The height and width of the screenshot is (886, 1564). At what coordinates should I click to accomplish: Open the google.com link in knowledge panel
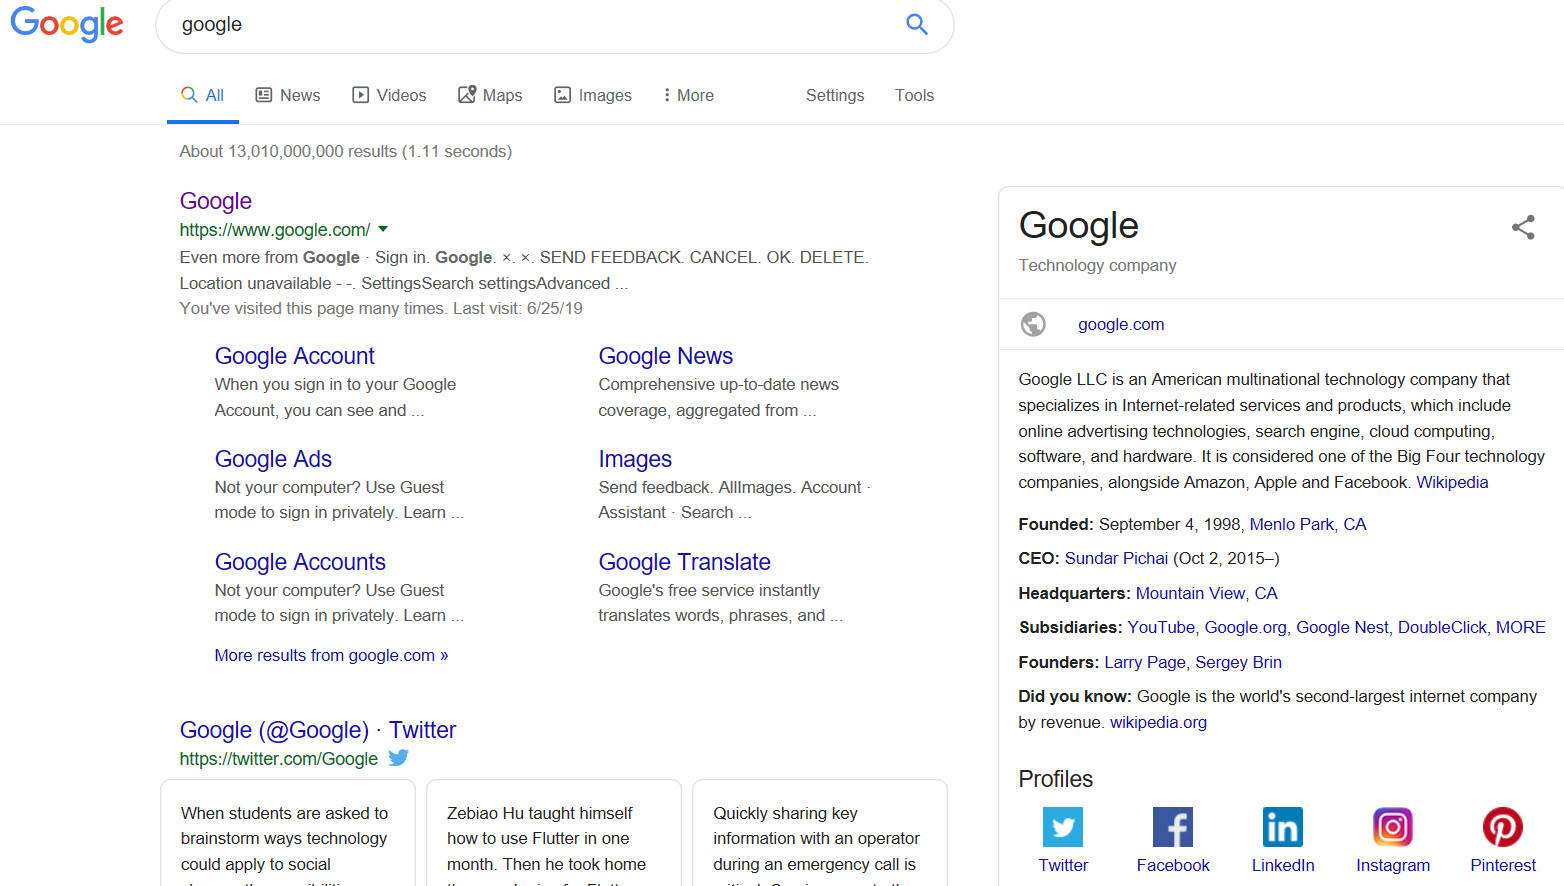point(1121,324)
